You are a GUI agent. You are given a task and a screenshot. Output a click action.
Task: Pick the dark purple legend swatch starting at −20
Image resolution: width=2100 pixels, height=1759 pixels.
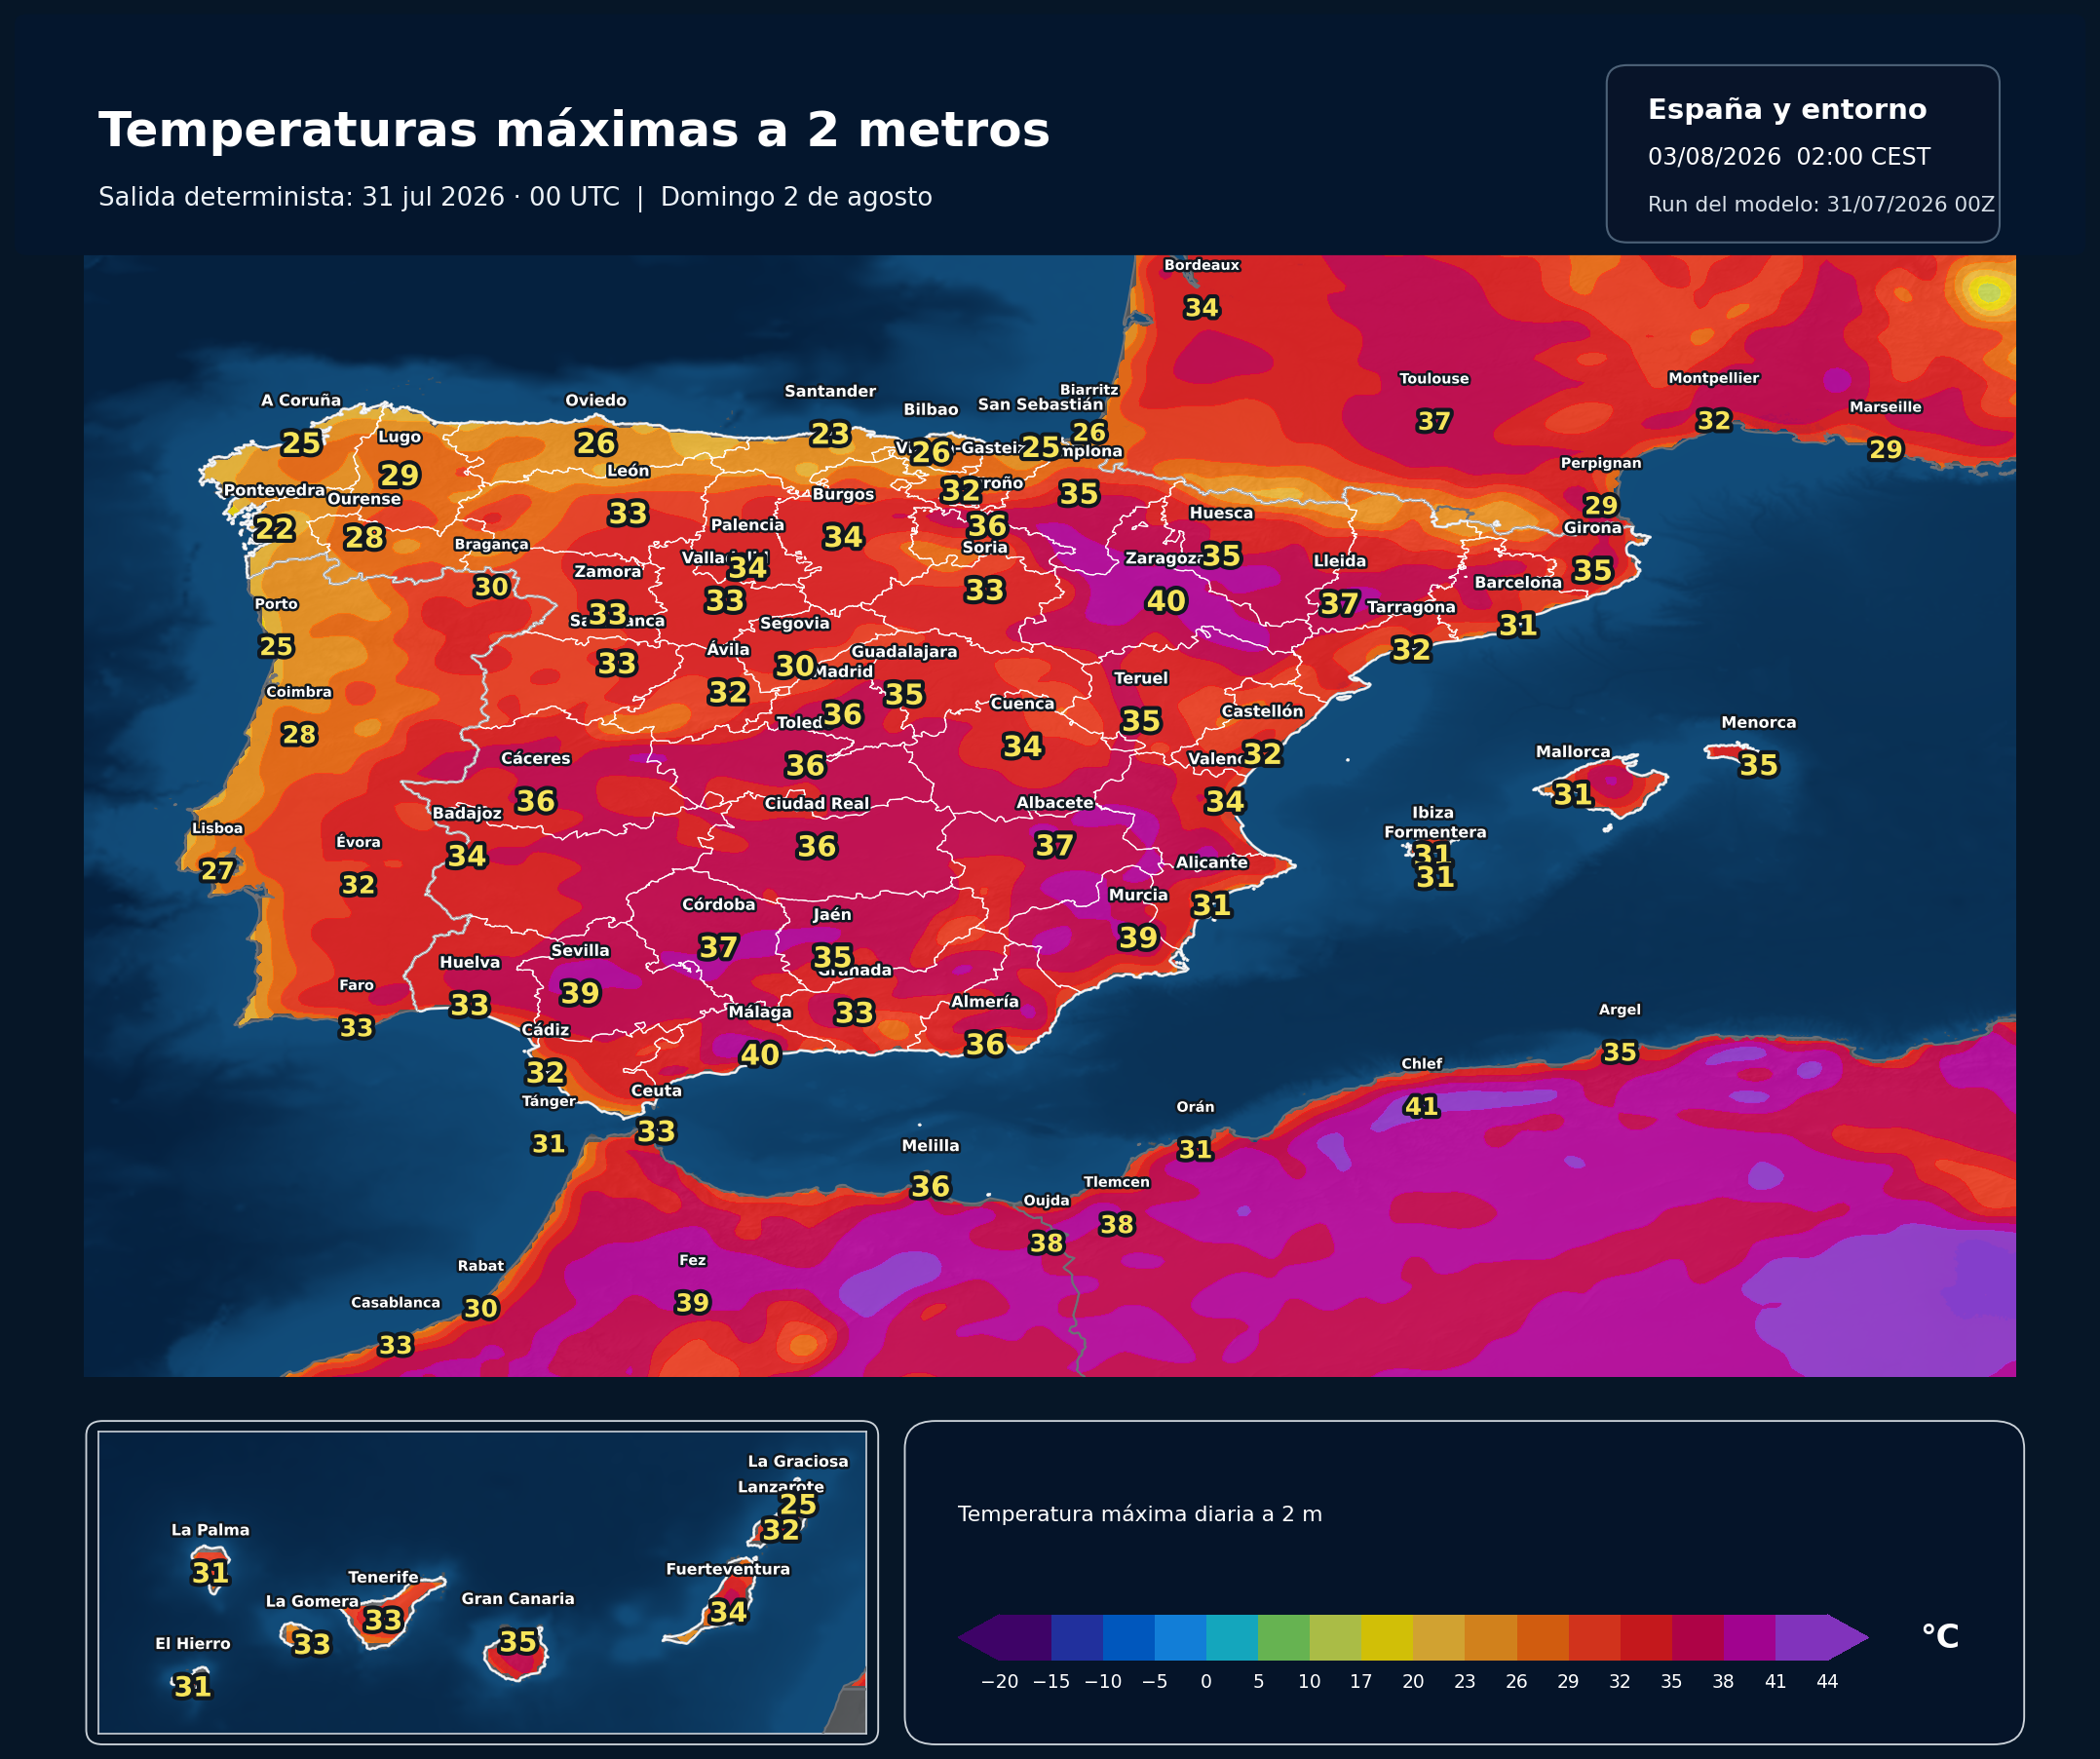click(x=1025, y=1637)
